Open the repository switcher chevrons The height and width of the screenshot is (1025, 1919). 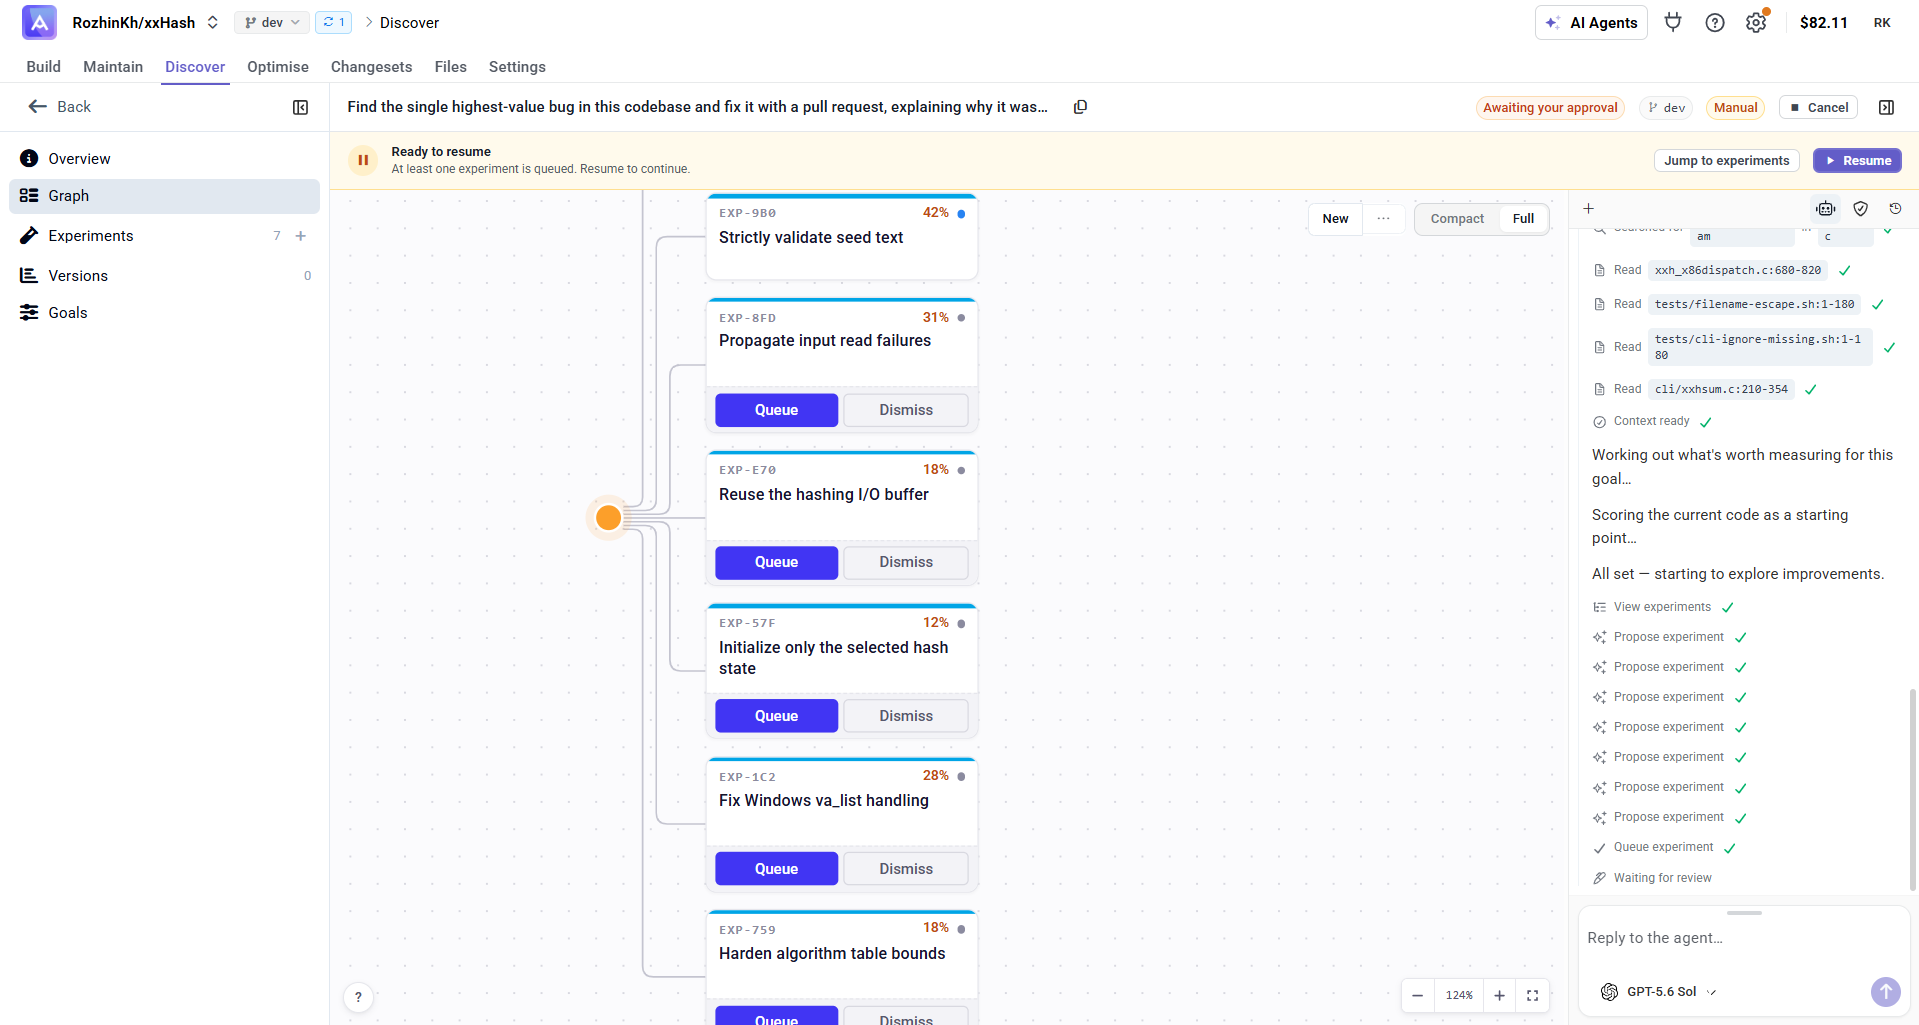click(213, 22)
